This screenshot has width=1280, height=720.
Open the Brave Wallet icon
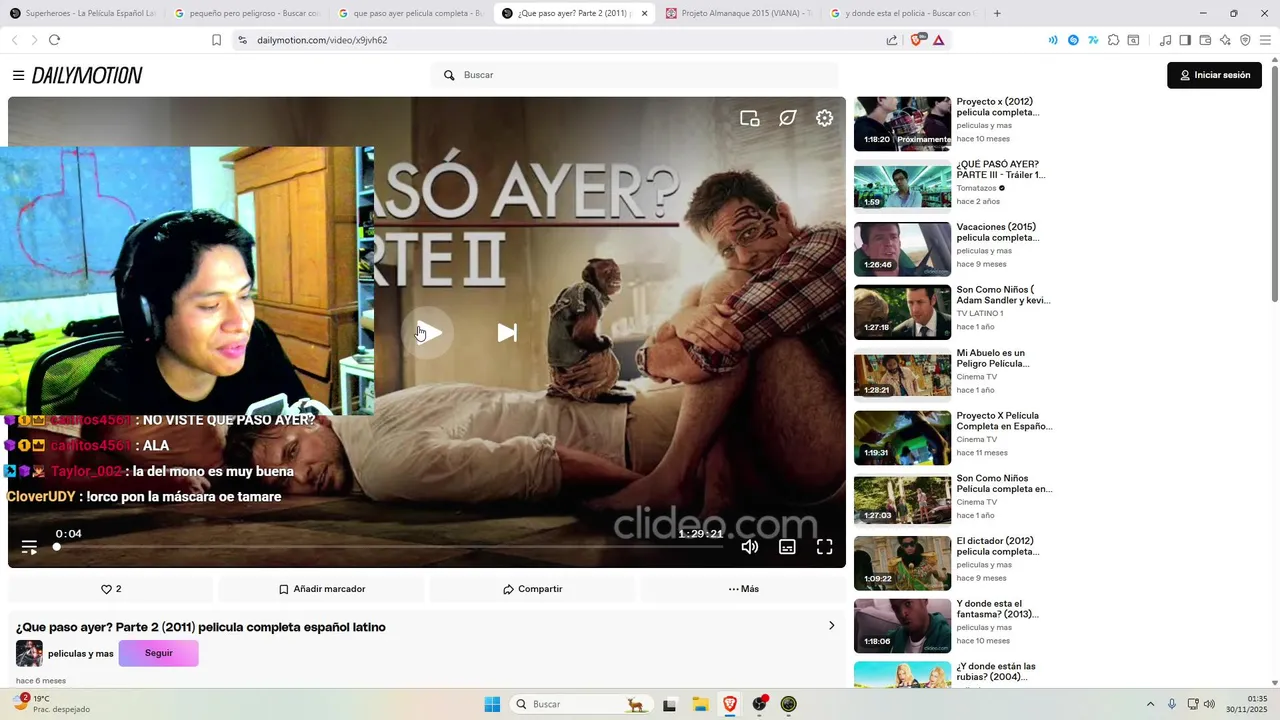click(x=1205, y=40)
